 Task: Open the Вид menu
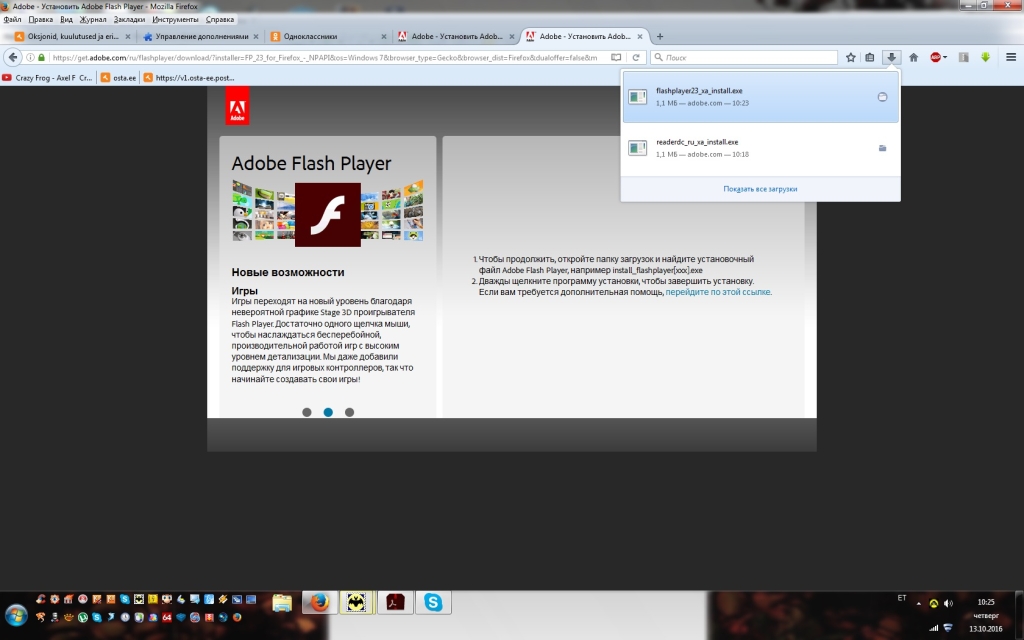click(66, 20)
